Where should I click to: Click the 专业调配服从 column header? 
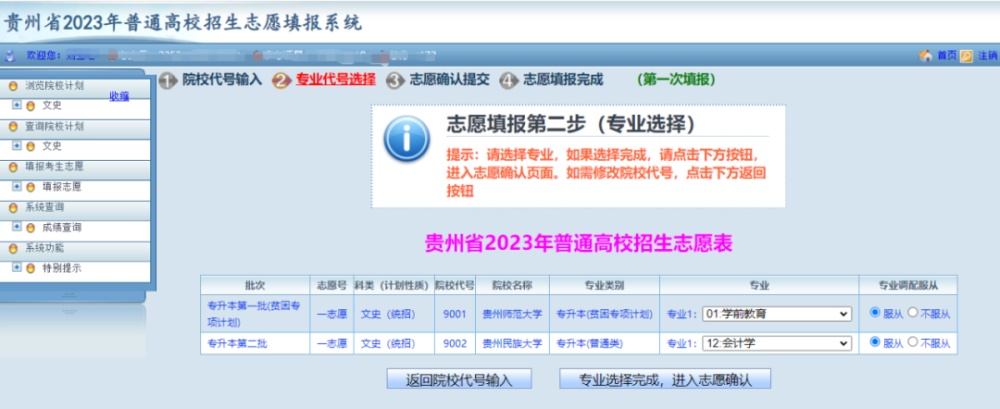pos(908,285)
